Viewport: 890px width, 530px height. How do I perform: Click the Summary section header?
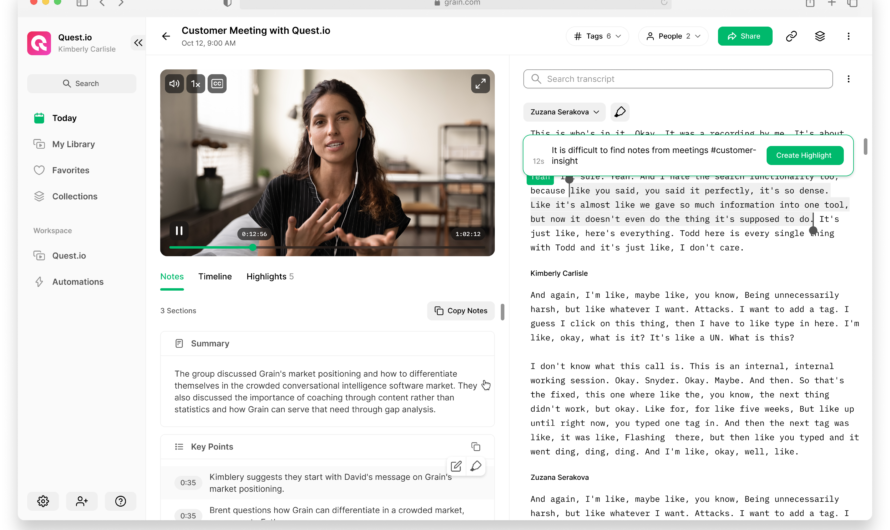327,344
